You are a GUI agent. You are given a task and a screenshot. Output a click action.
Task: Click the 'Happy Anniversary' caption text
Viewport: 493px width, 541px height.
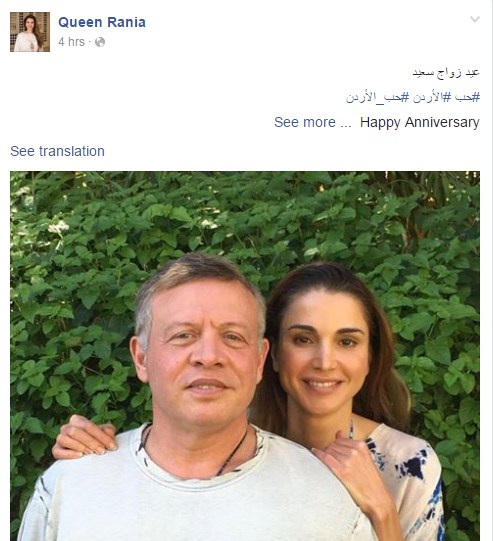(420, 122)
